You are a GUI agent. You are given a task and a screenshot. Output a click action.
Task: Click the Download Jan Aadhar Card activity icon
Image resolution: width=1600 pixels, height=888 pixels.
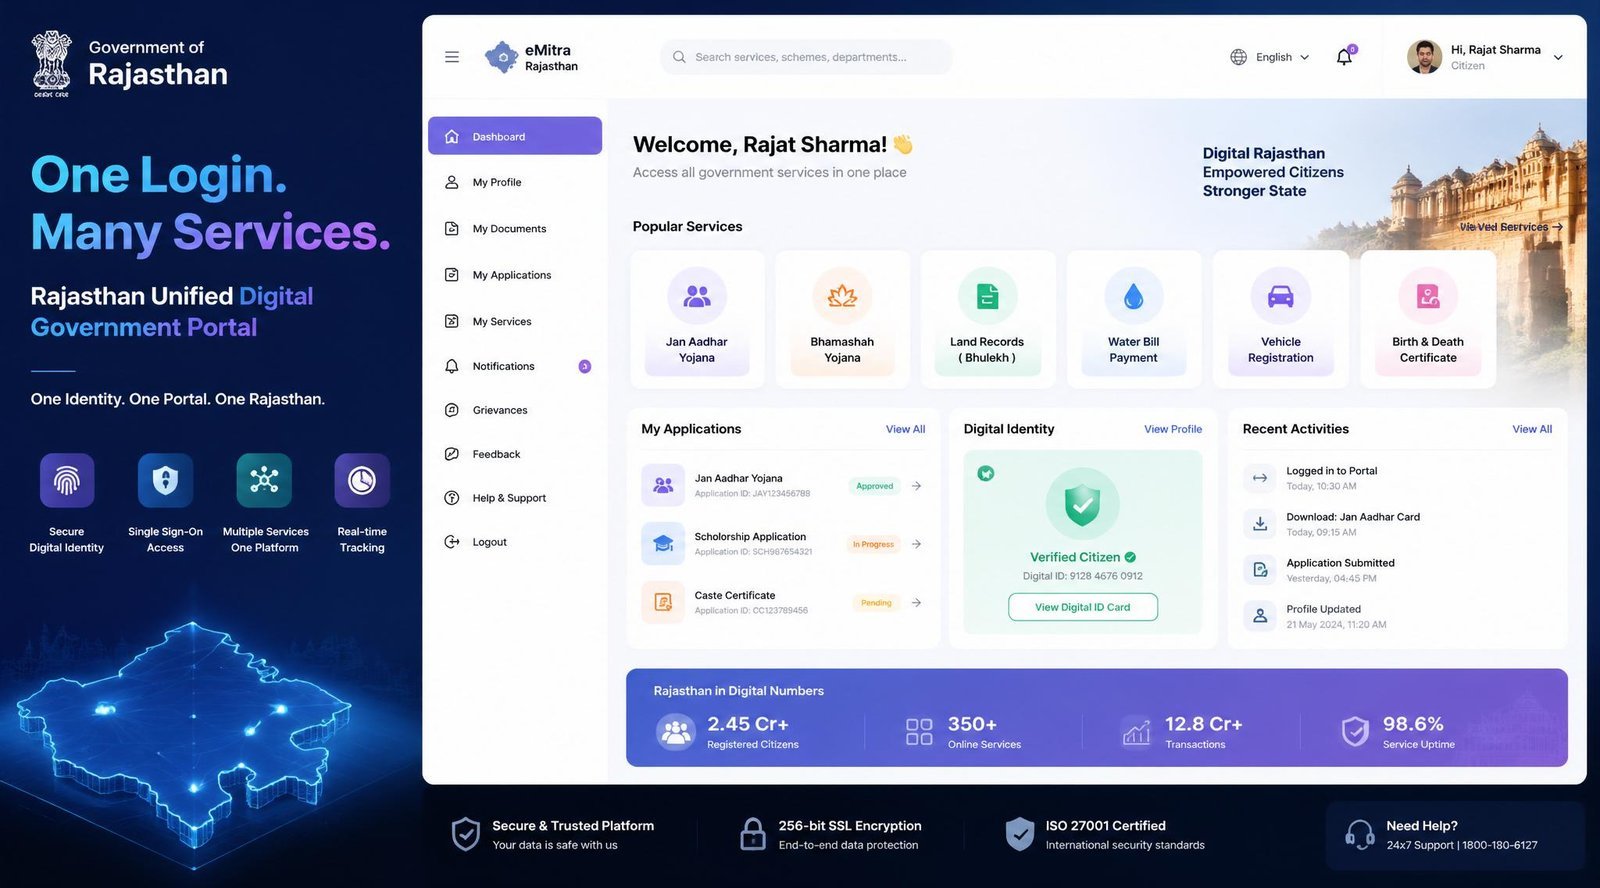pyautogui.click(x=1260, y=524)
